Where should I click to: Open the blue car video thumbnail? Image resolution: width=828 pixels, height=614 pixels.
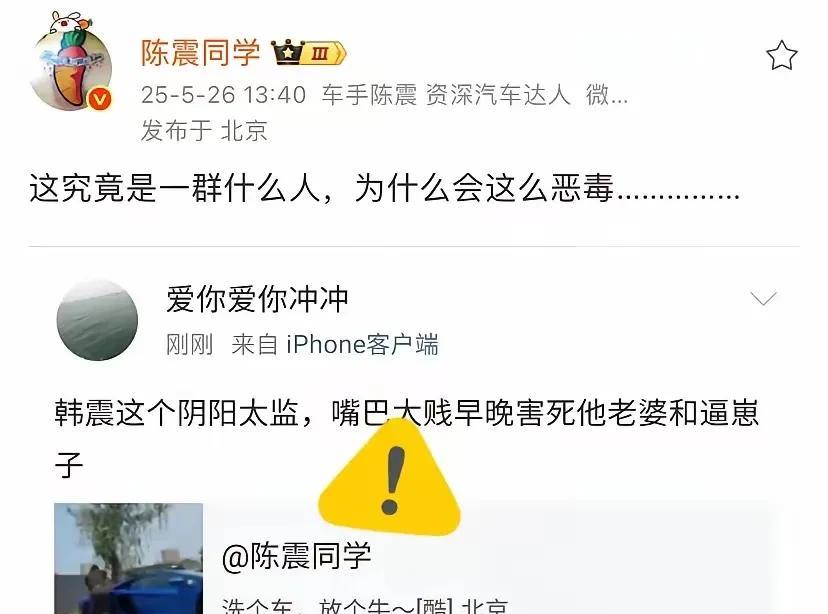[128, 559]
